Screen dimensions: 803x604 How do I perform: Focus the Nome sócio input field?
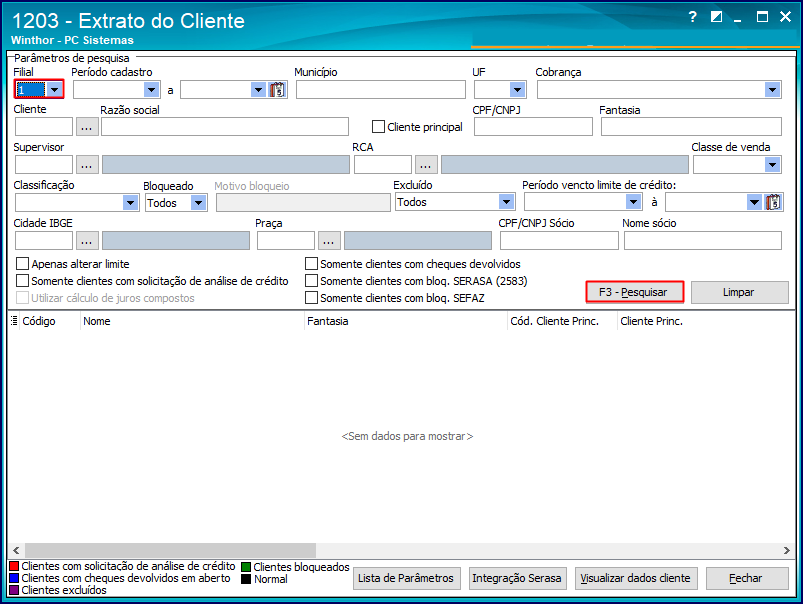pos(703,241)
